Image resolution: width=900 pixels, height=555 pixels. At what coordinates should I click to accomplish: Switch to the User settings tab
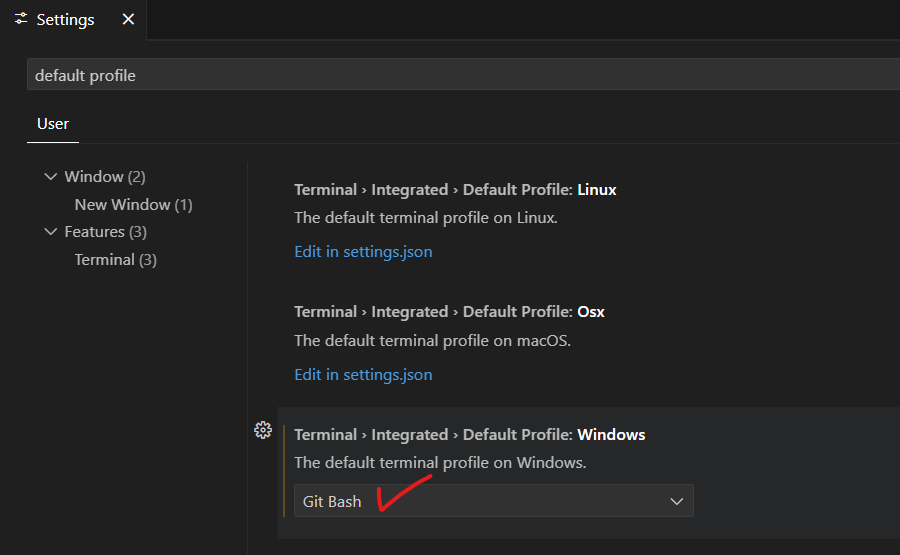[53, 124]
